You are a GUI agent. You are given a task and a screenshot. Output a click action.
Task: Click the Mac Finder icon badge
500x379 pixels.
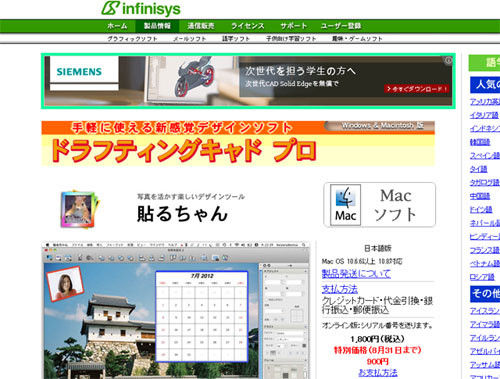345,205
